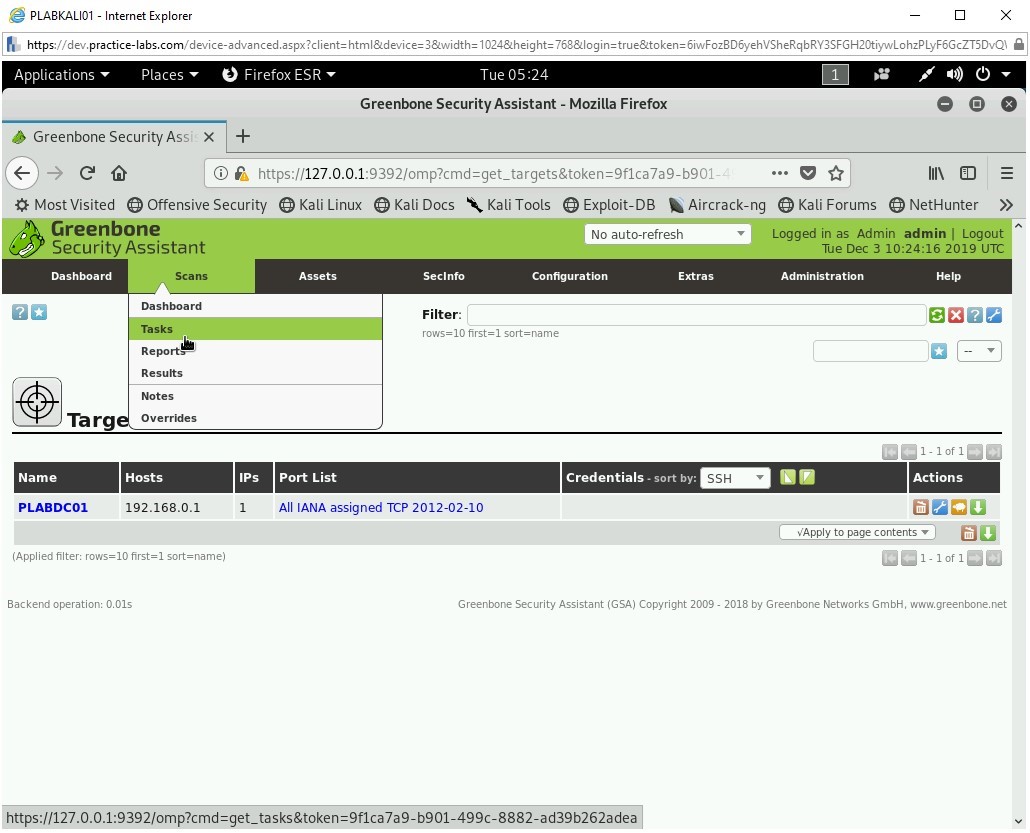Click into the Filter text field

696,315
